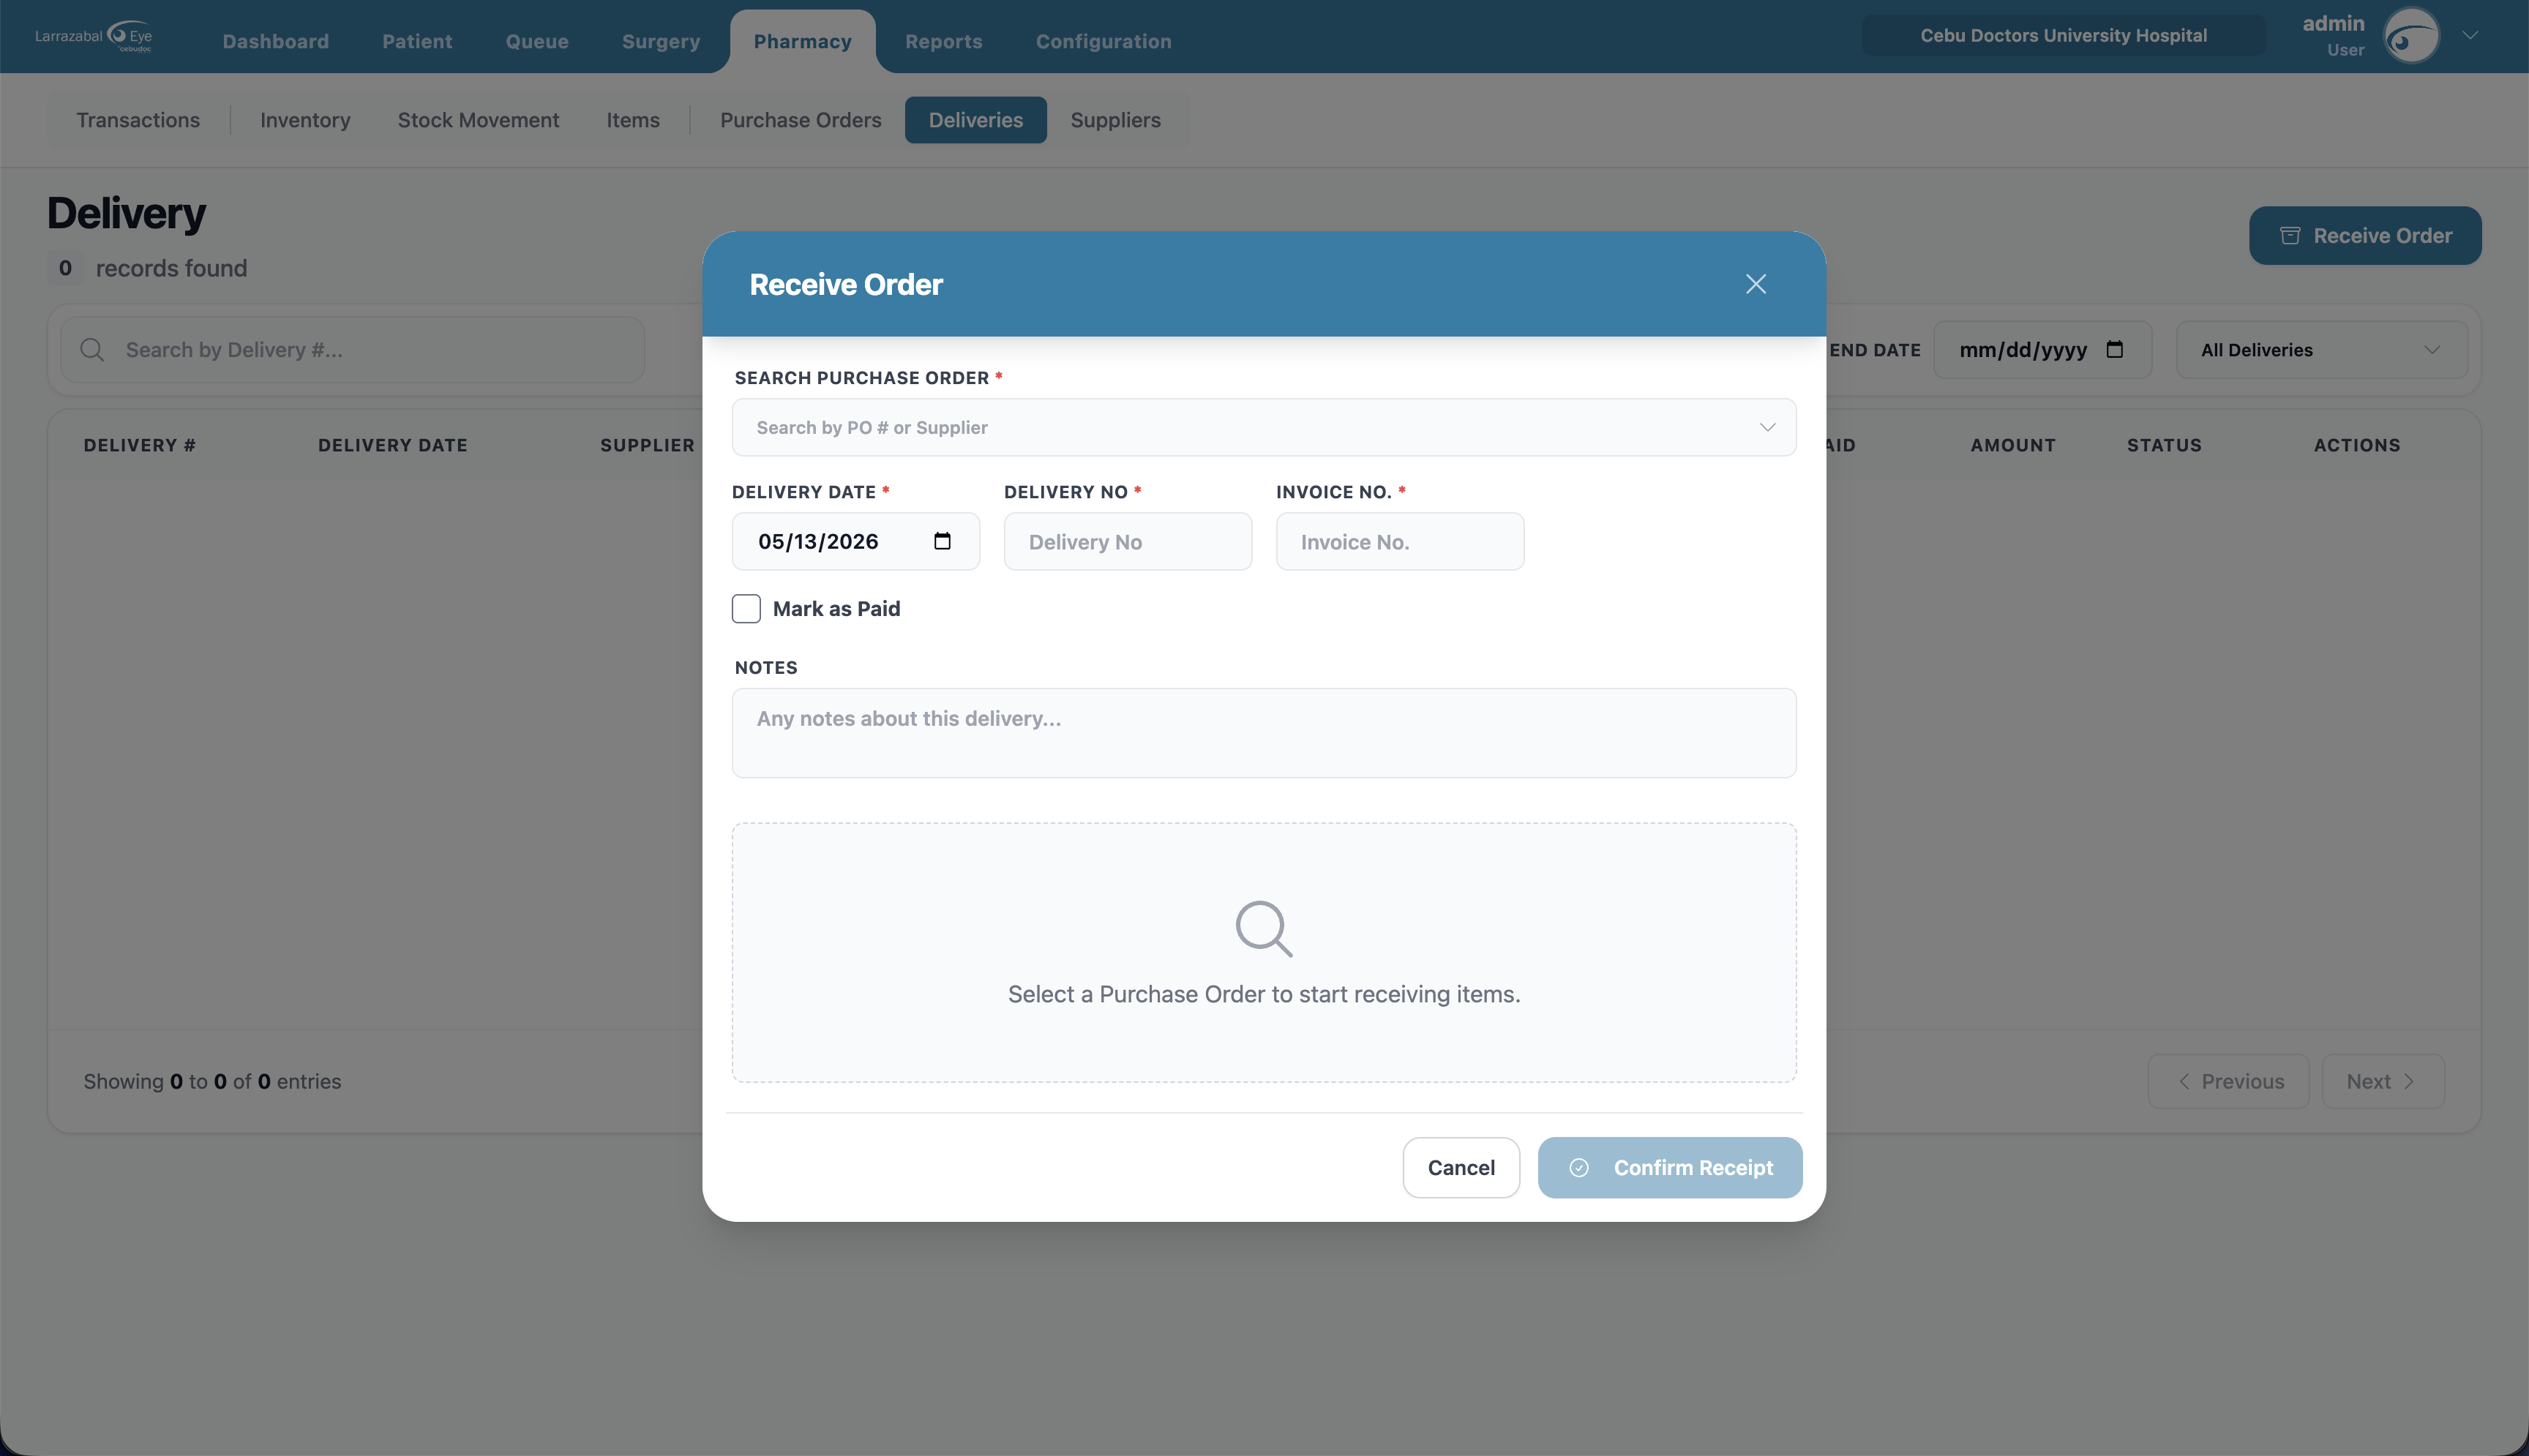
Task: Click the Cancel button
Action: (1461, 1167)
